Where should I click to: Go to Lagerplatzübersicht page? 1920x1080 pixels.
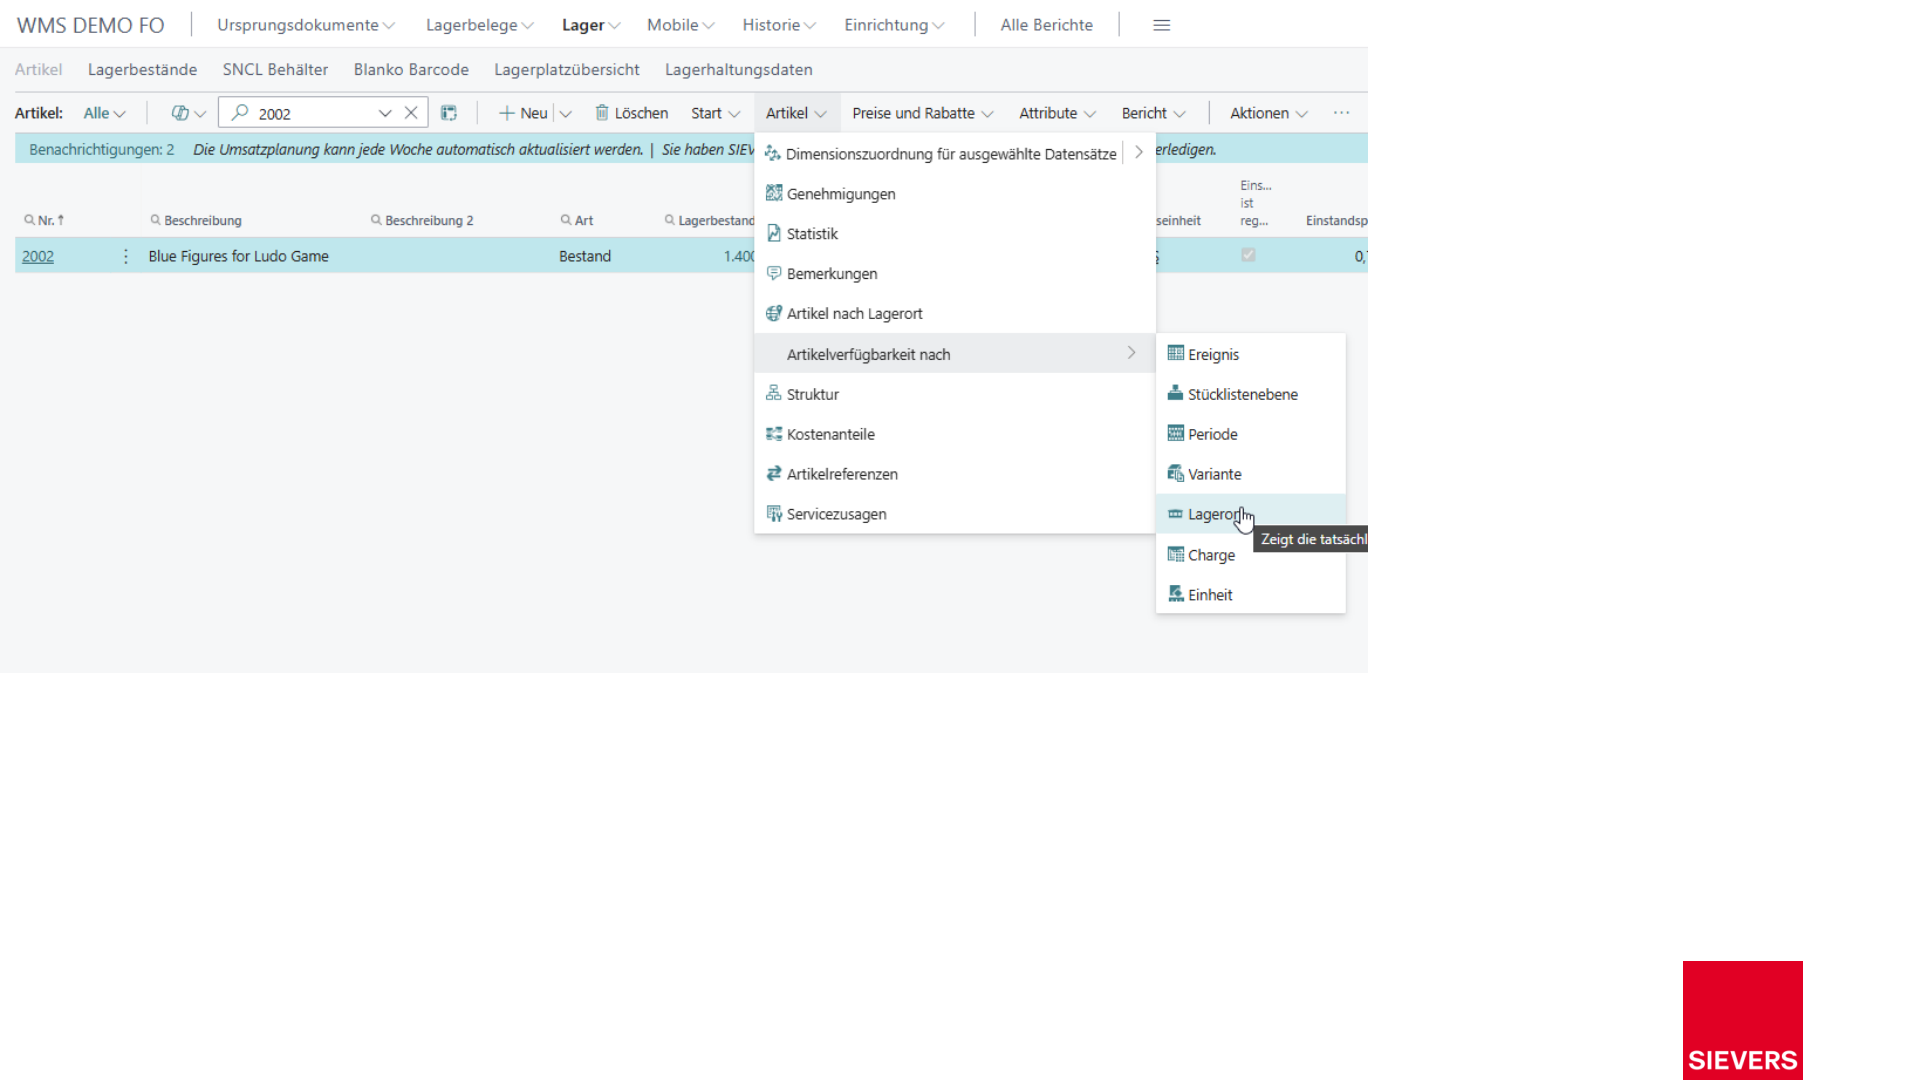(x=566, y=69)
